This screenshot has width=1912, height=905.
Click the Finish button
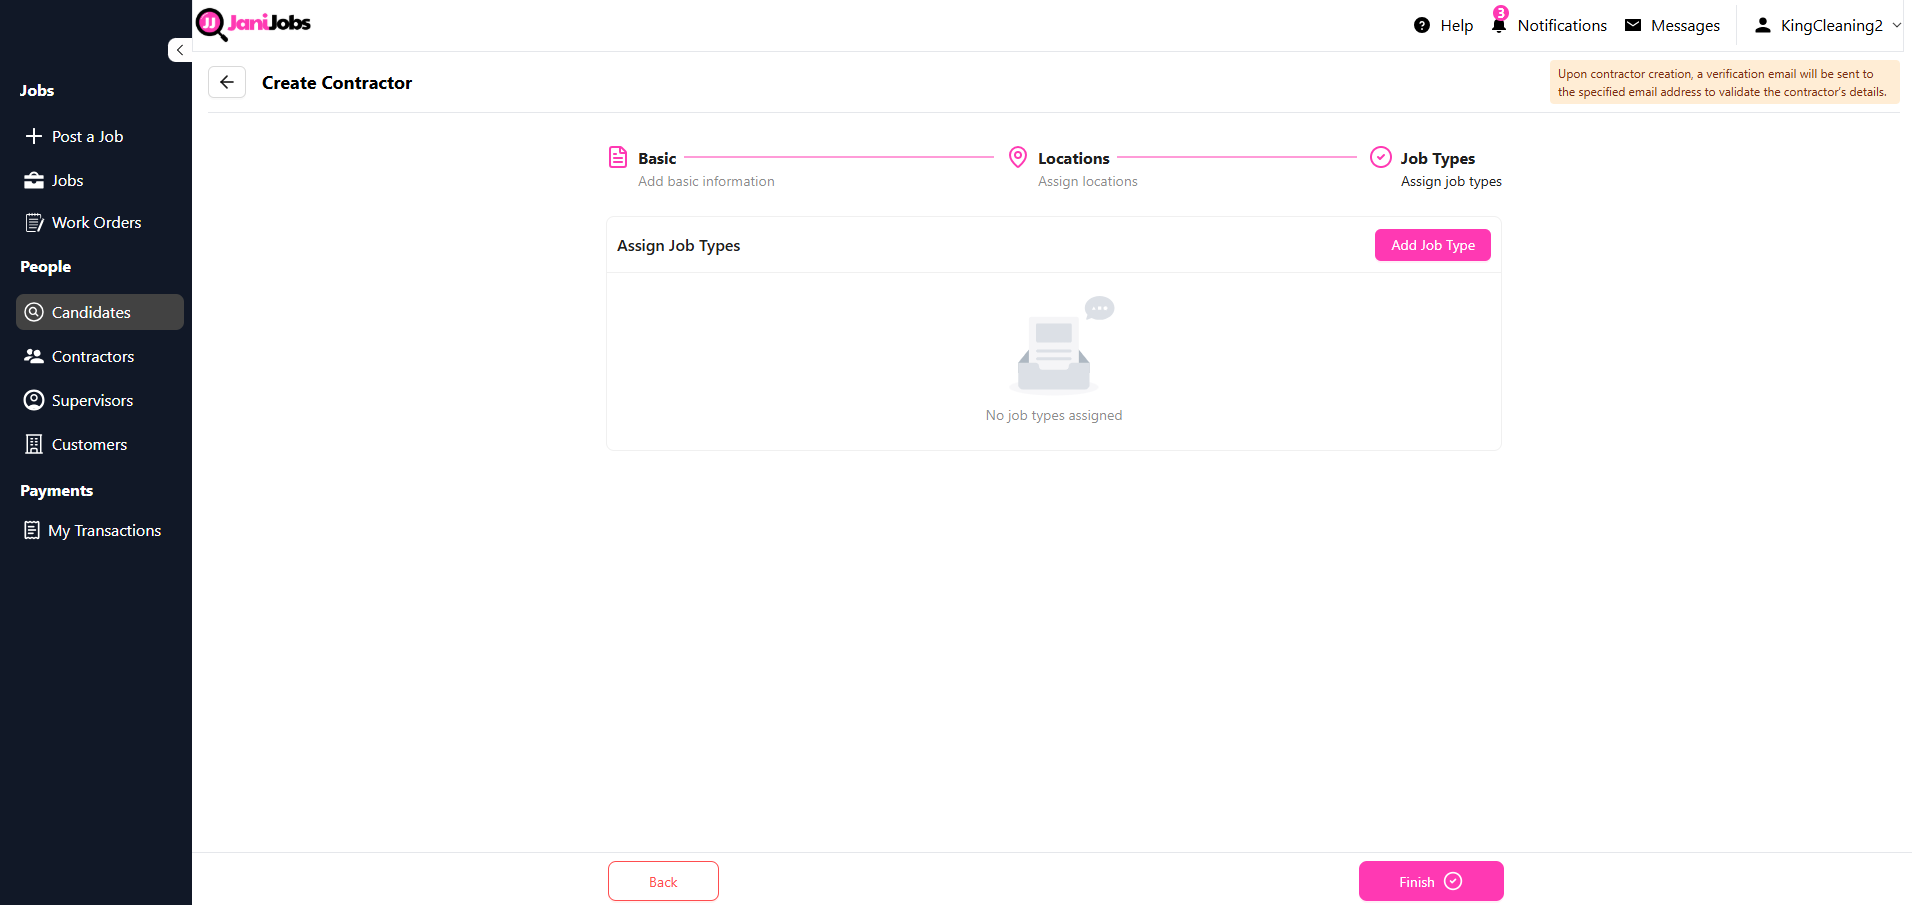(1431, 881)
